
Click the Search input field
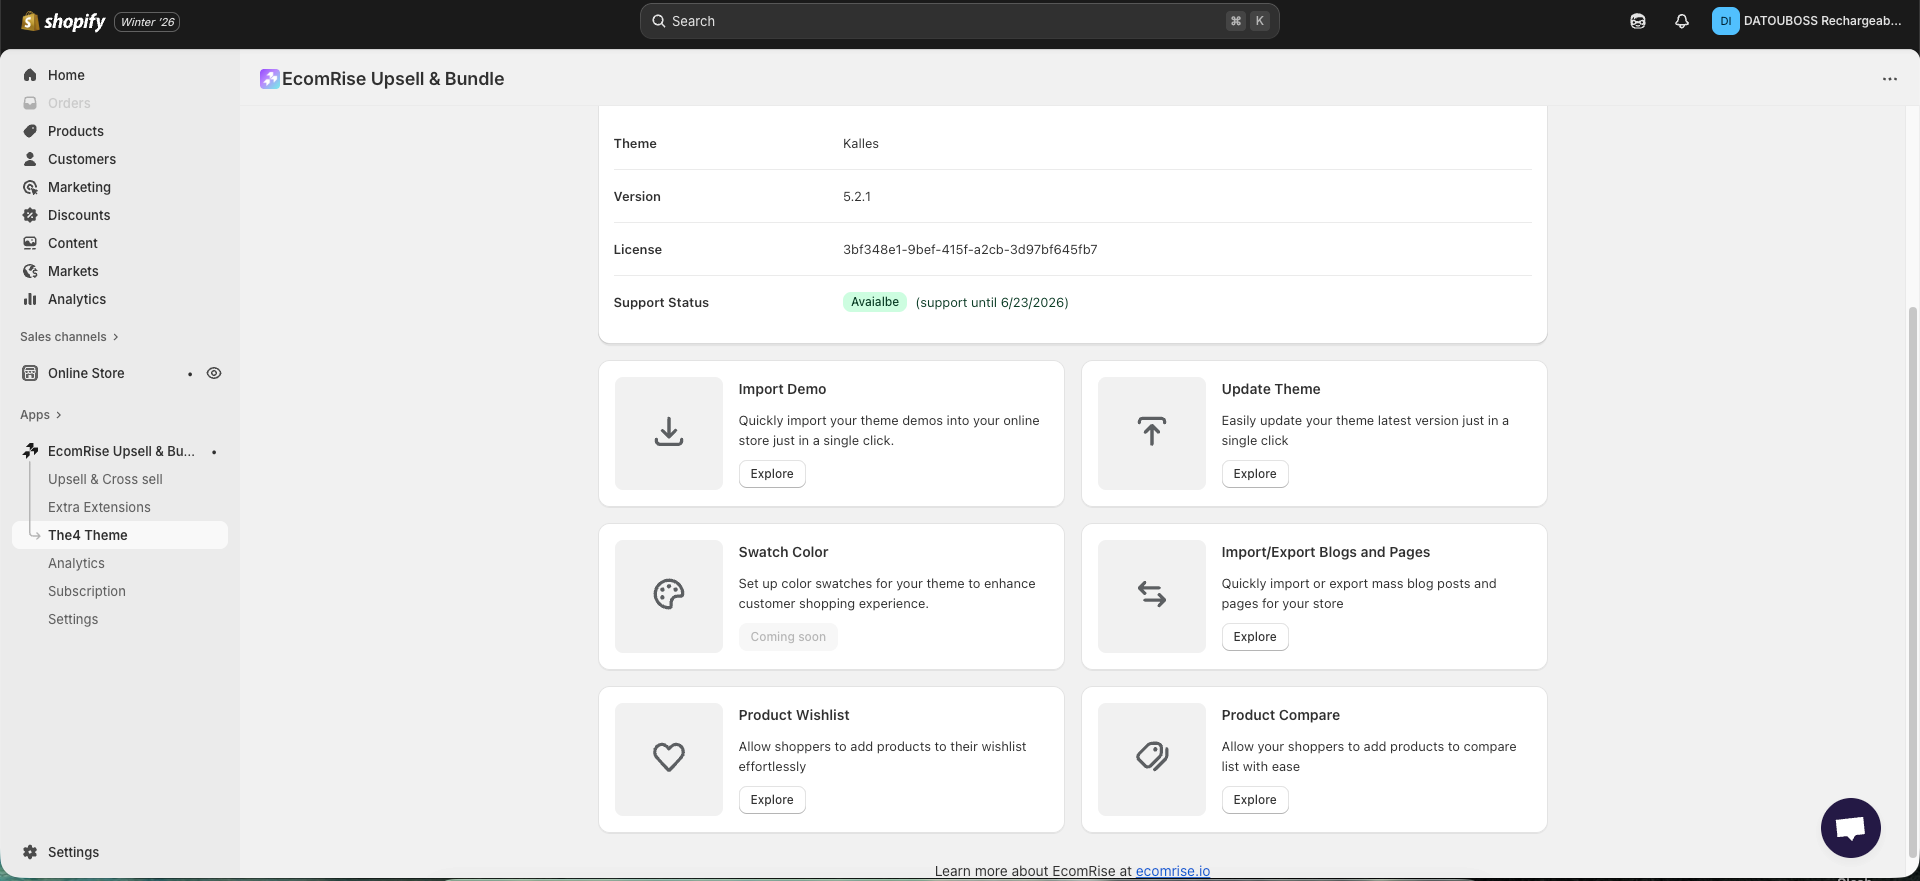(940, 21)
